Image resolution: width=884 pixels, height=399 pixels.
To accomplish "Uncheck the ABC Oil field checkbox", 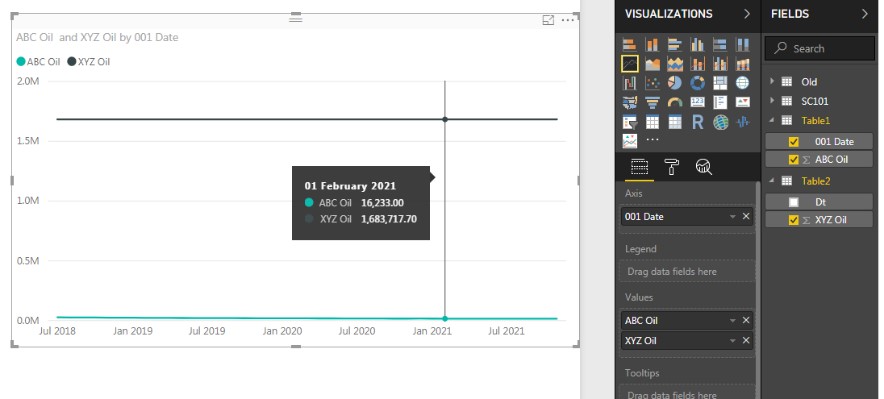I will [794, 159].
